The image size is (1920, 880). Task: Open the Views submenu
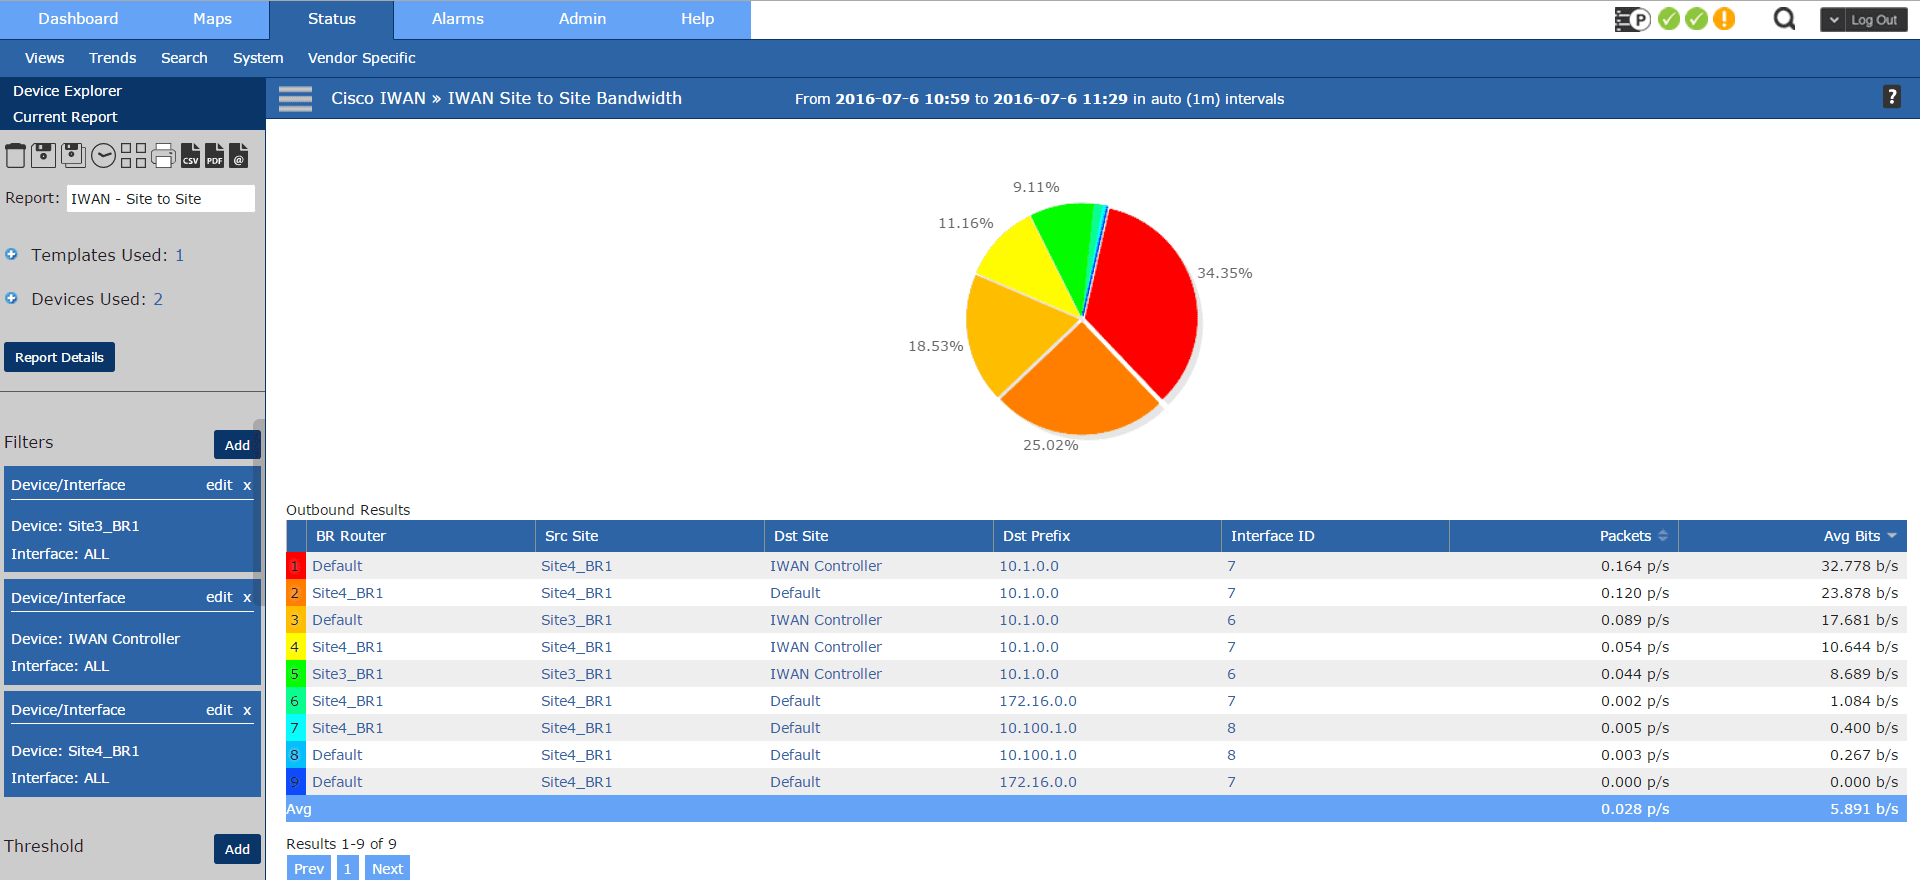[x=44, y=58]
